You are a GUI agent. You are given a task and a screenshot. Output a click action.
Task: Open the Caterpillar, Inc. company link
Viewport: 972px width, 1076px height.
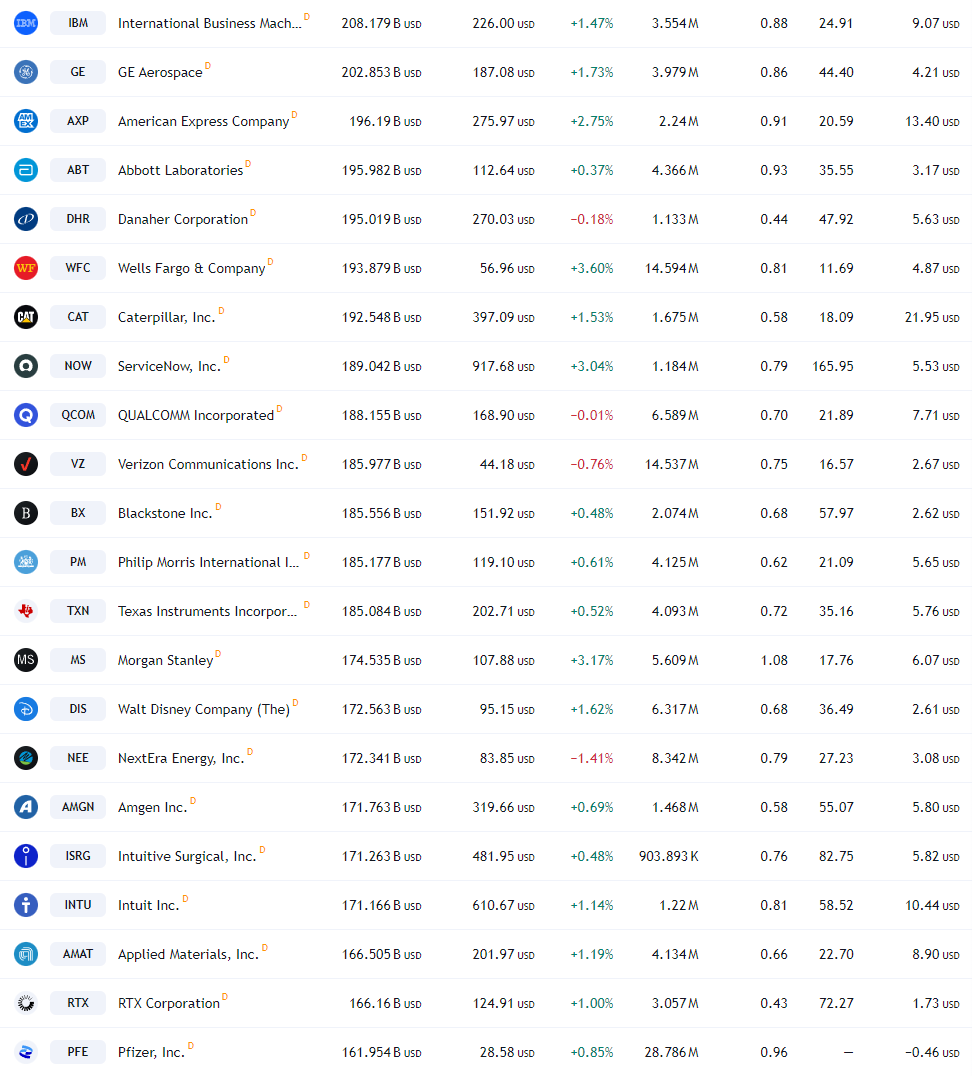[166, 317]
